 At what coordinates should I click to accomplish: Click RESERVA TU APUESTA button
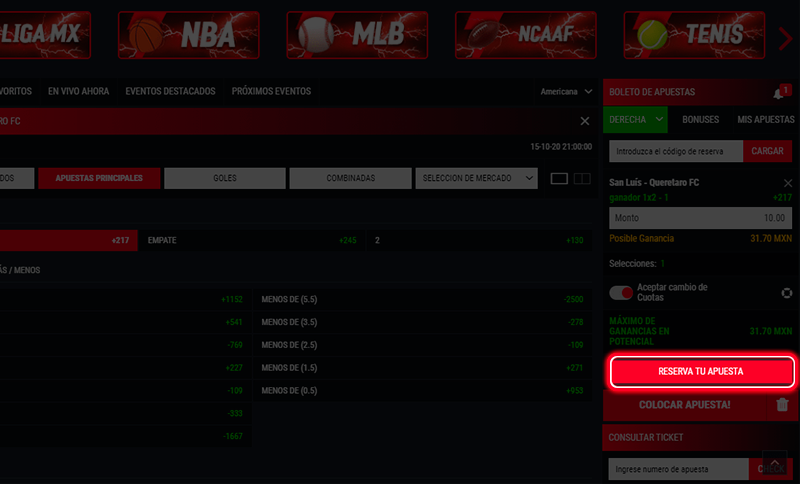tap(701, 371)
